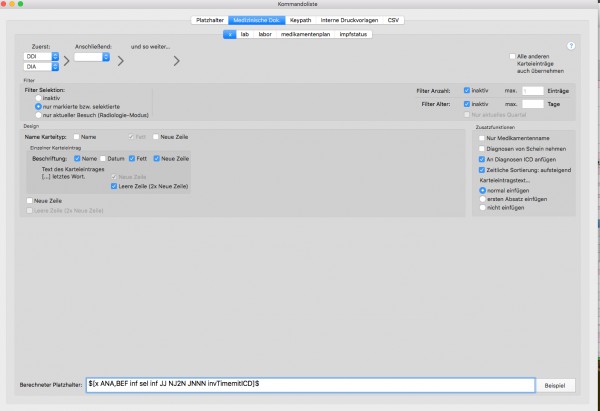600x411 pixels.
Task: Open the DIA dropdown under Zuerst
Action: pos(41,67)
